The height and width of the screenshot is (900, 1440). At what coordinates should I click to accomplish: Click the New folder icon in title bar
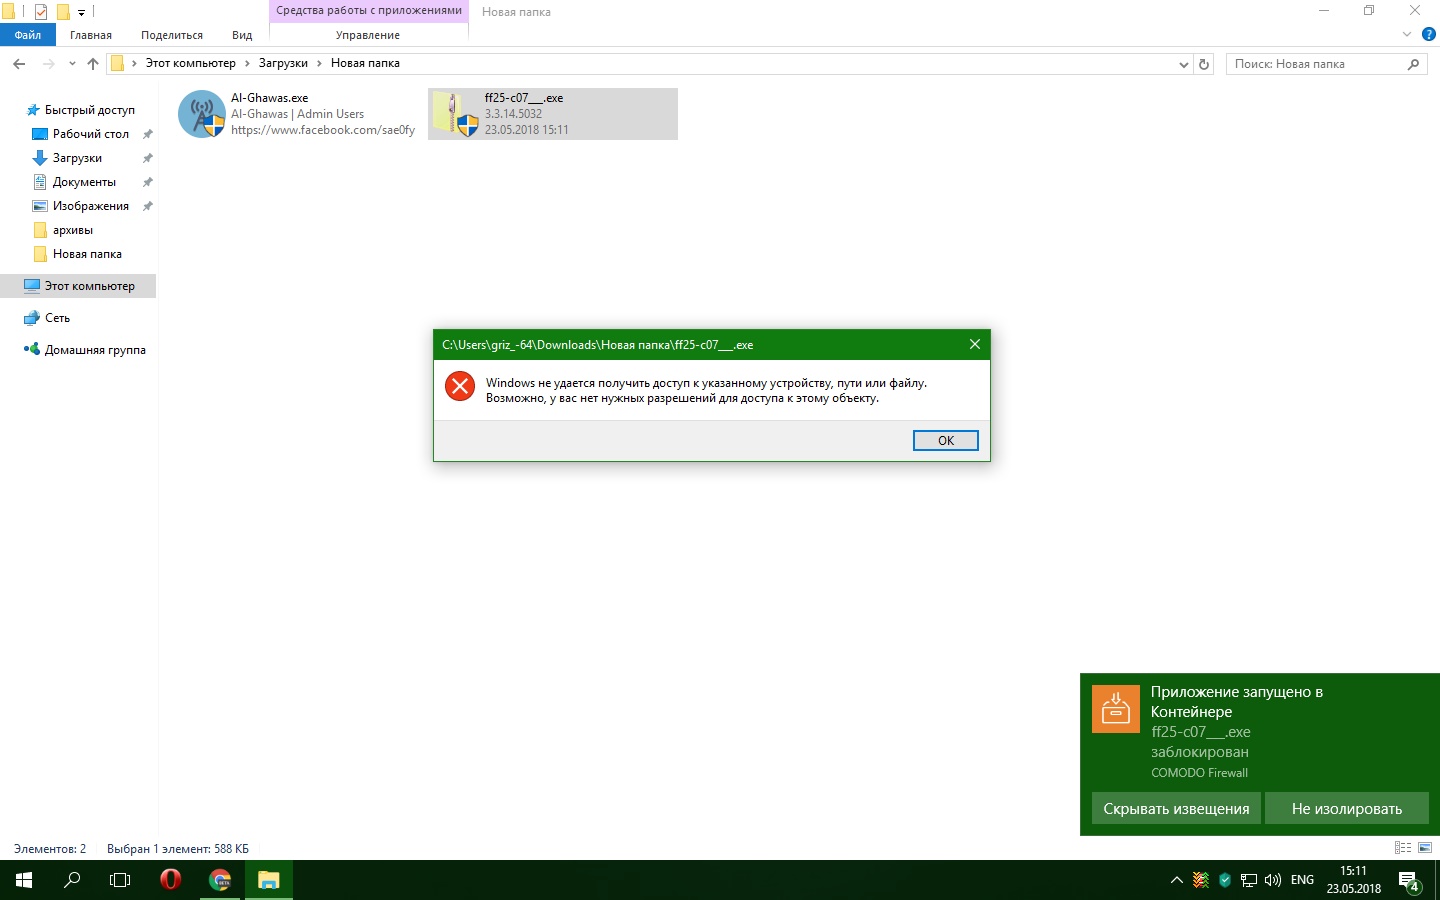[x=63, y=12]
